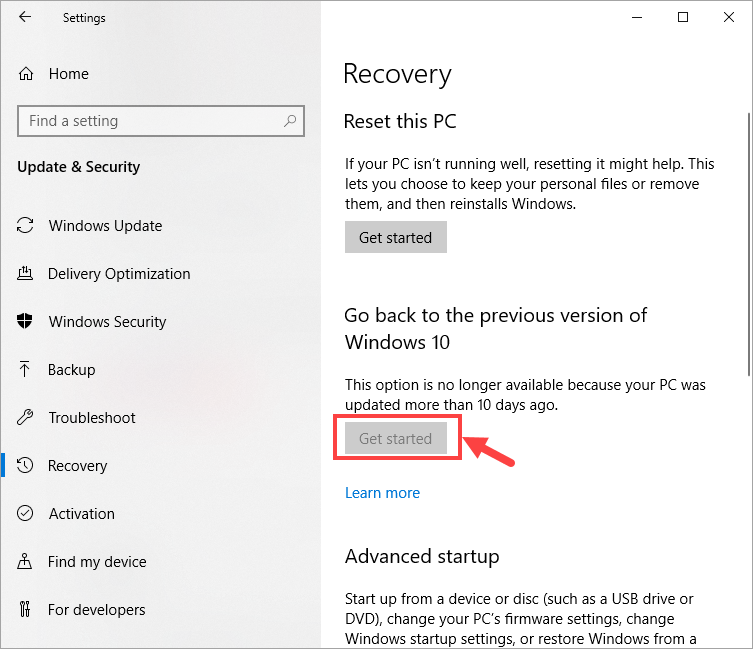753x649 pixels.
Task: Click the Activation checkmark circle icon
Action: click(25, 513)
